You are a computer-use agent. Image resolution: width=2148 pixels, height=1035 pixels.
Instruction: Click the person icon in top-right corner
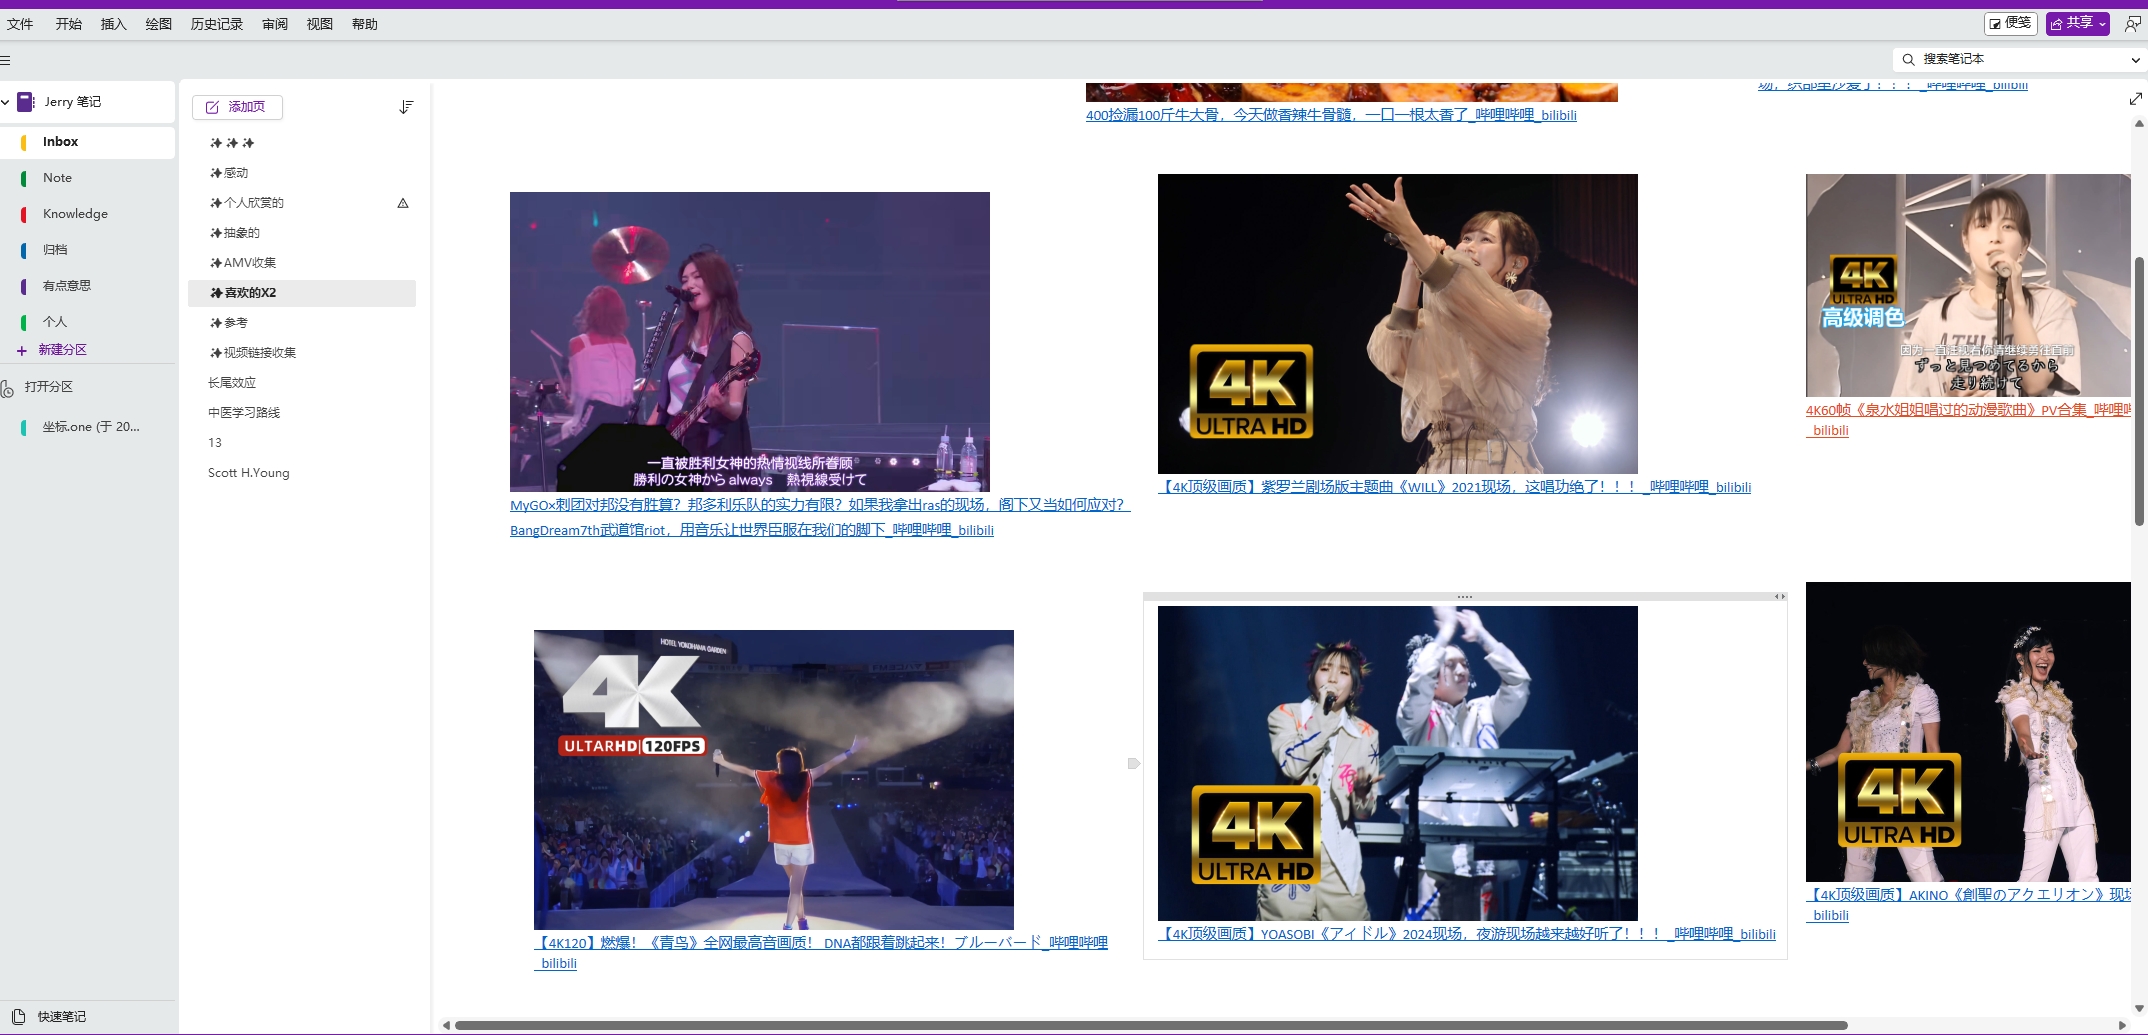pos(2132,23)
